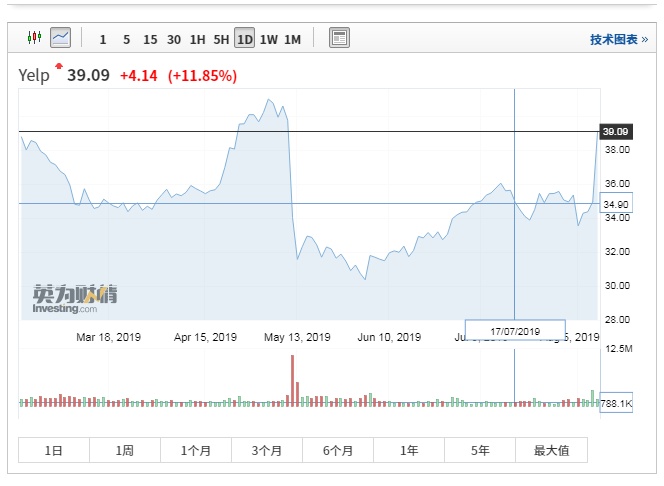Switch to the 1W weekly interval
The height and width of the screenshot is (486, 664).
click(x=269, y=39)
